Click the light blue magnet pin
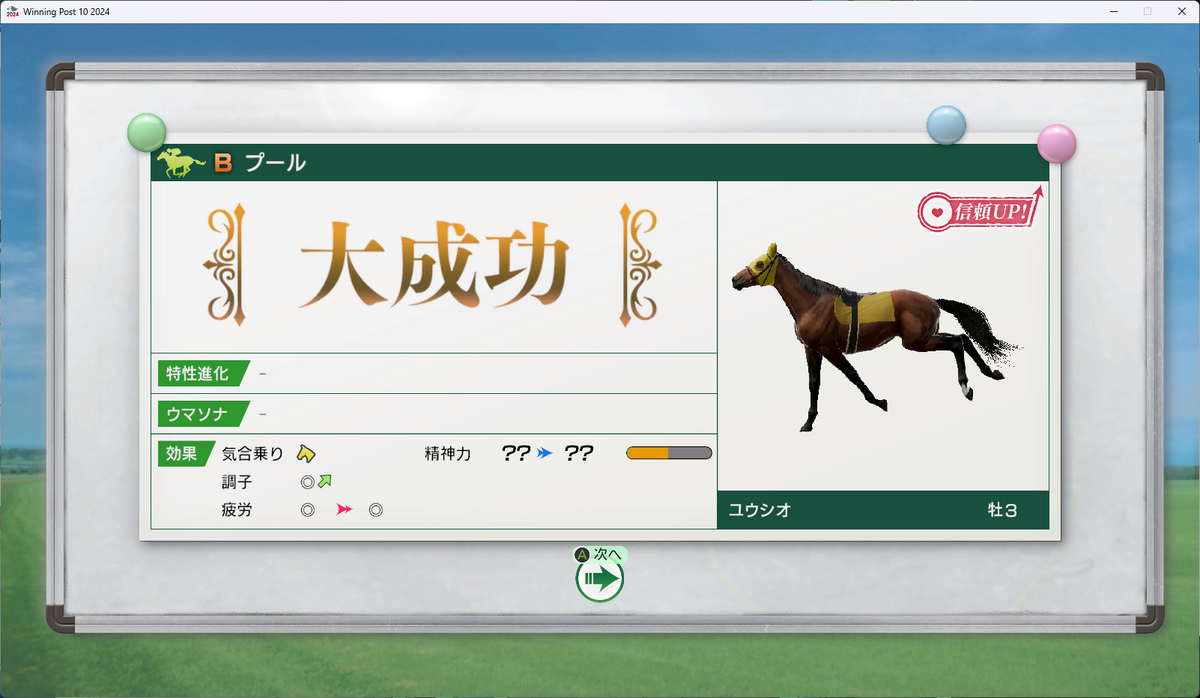Image resolution: width=1200 pixels, height=698 pixels. point(946,125)
